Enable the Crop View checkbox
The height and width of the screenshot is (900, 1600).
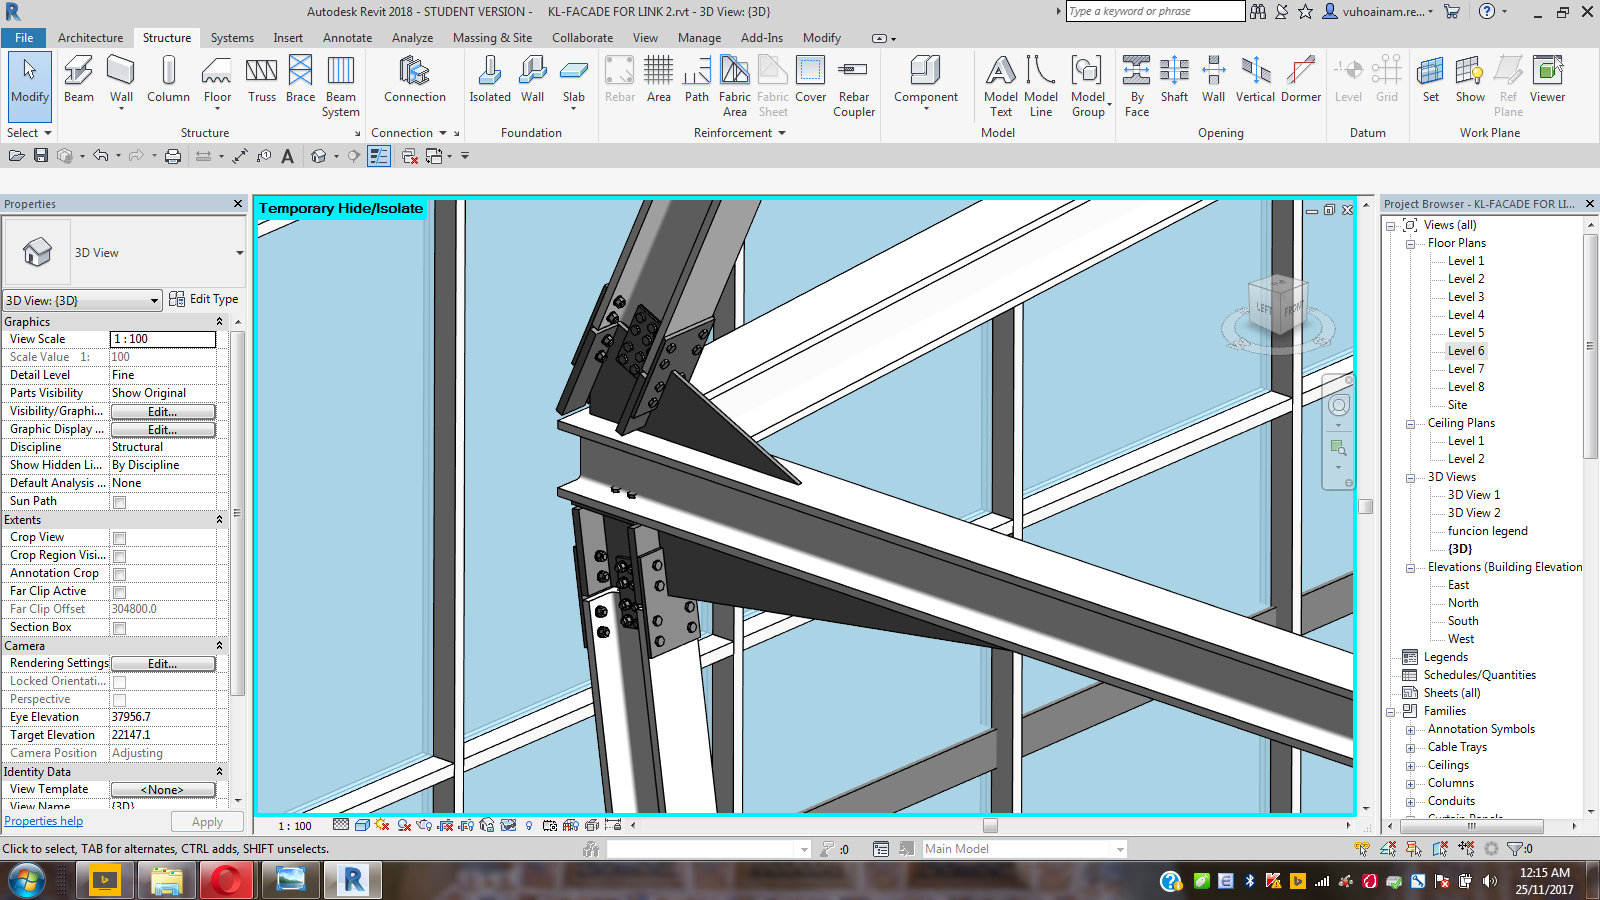coord(120,538)
